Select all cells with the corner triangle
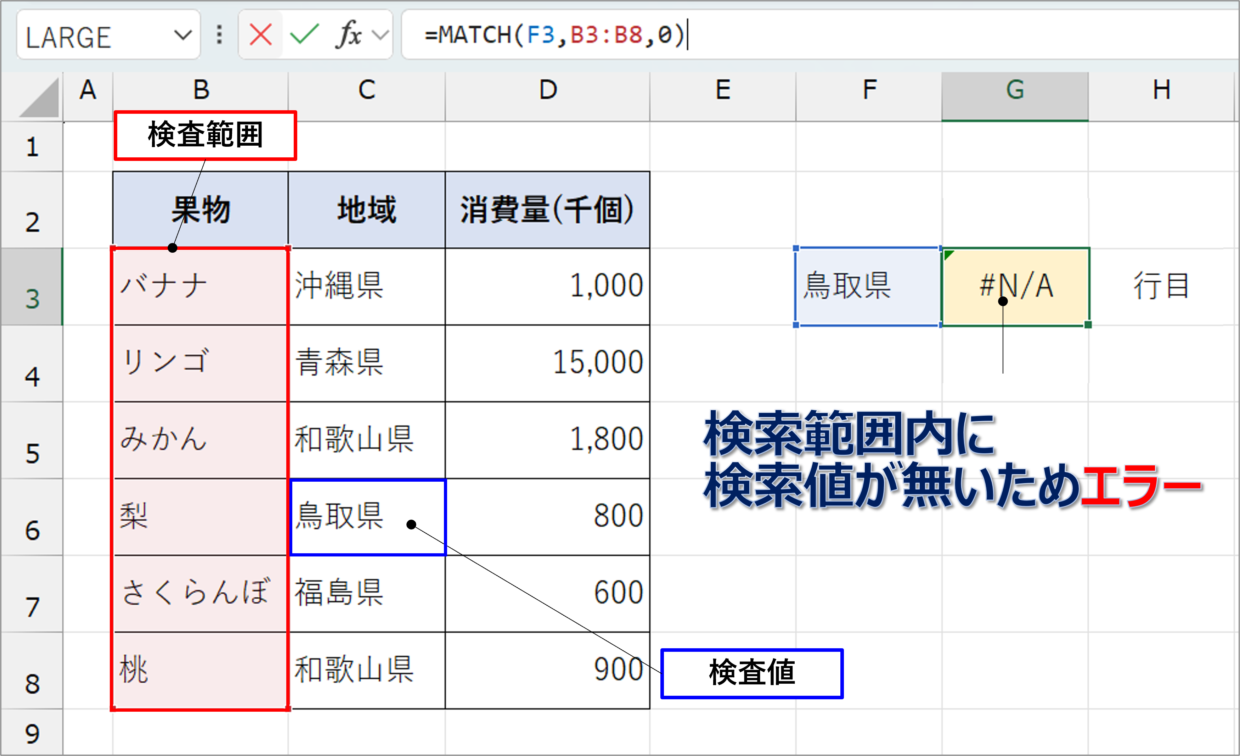Viewport: 1240px width, 756px height. (38, 97)
